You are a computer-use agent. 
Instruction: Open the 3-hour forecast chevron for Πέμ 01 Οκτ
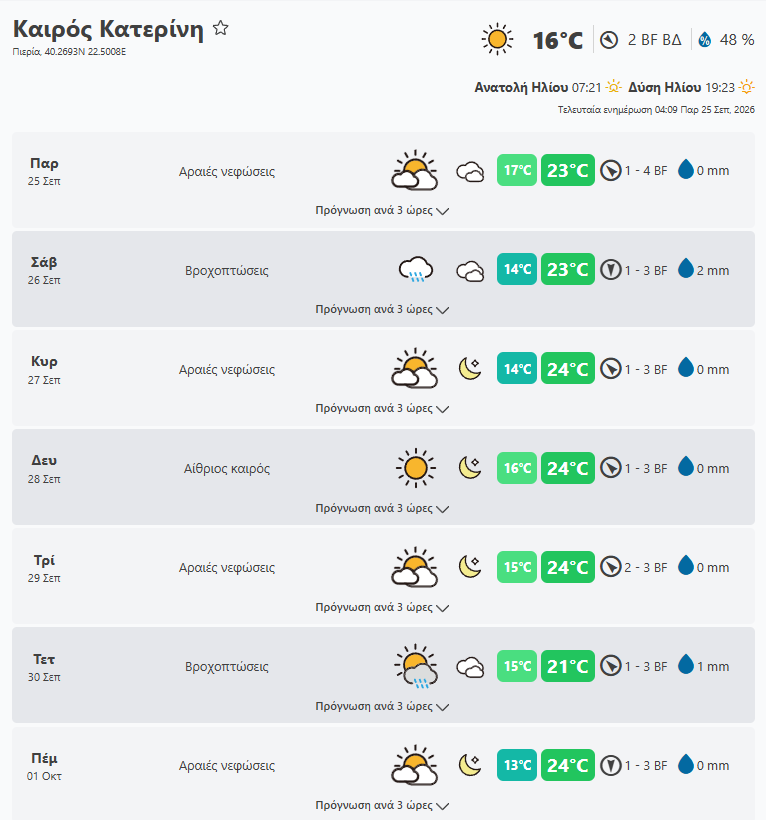[x=442, y=806]
